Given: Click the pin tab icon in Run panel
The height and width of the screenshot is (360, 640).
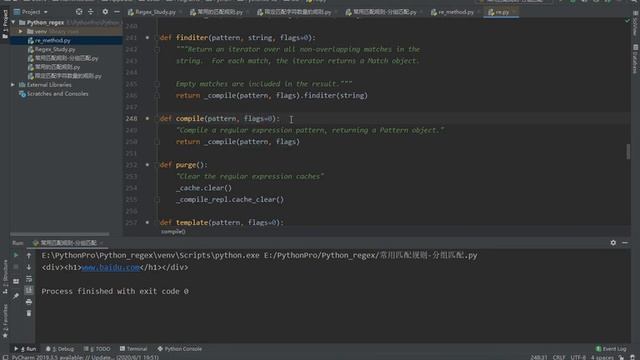Looking at the screenshot, I should click(16, 296).
